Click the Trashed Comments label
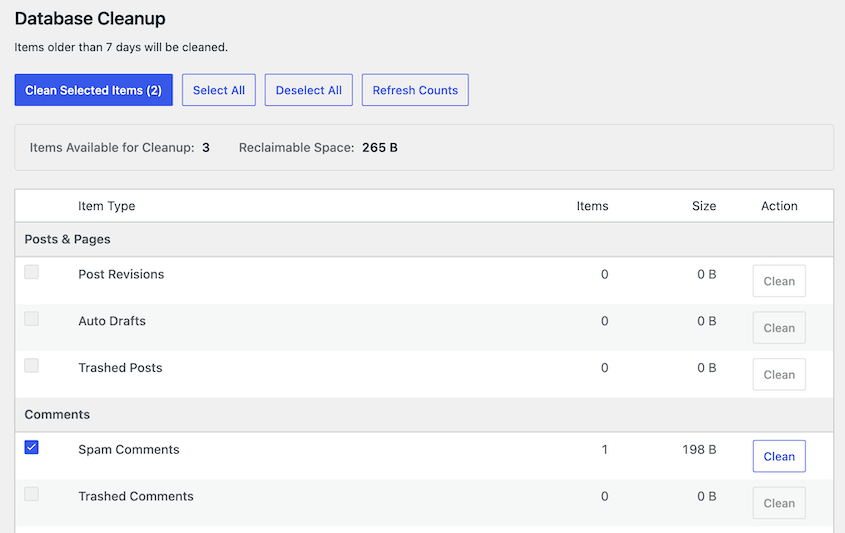The height and width of the screenshot is (533, 845). pos(136,496)
